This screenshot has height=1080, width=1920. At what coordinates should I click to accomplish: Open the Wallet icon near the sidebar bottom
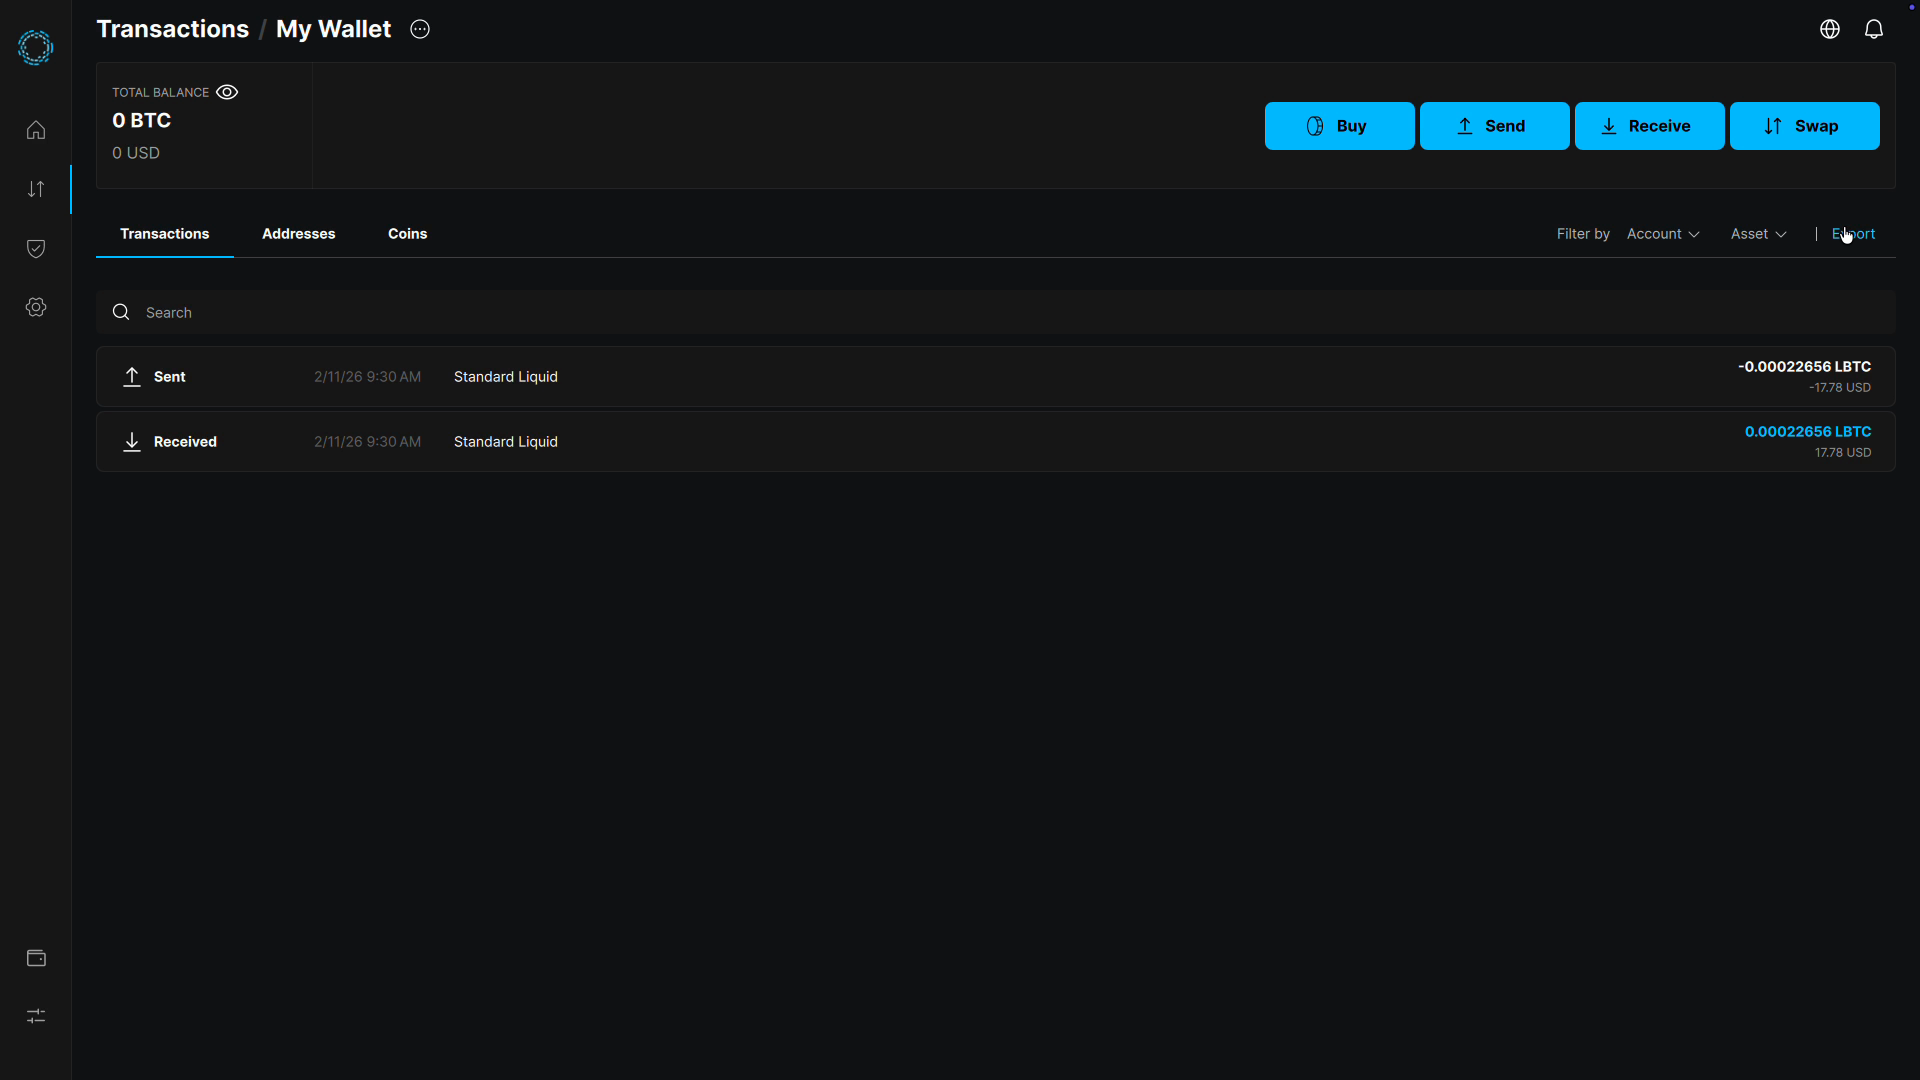click(35, 958)
